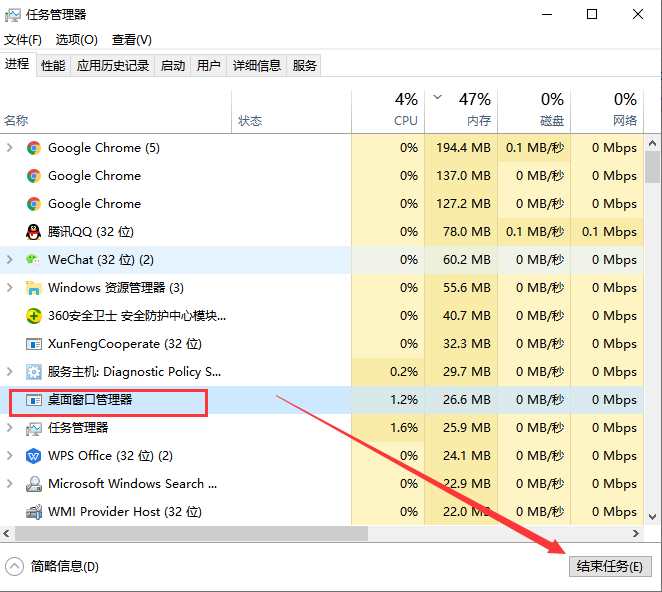662x592 pixels.
Task: Select the 腾讯QQ (32 位) row
Action: [322, 232]
